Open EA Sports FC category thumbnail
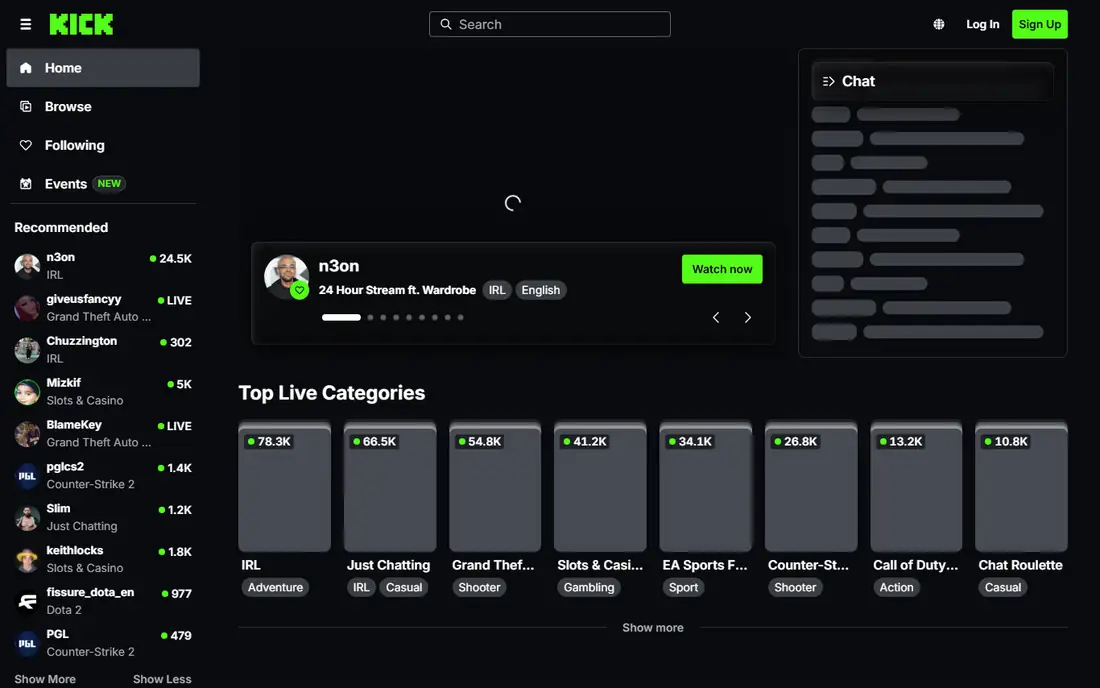 tap(705, 486)
